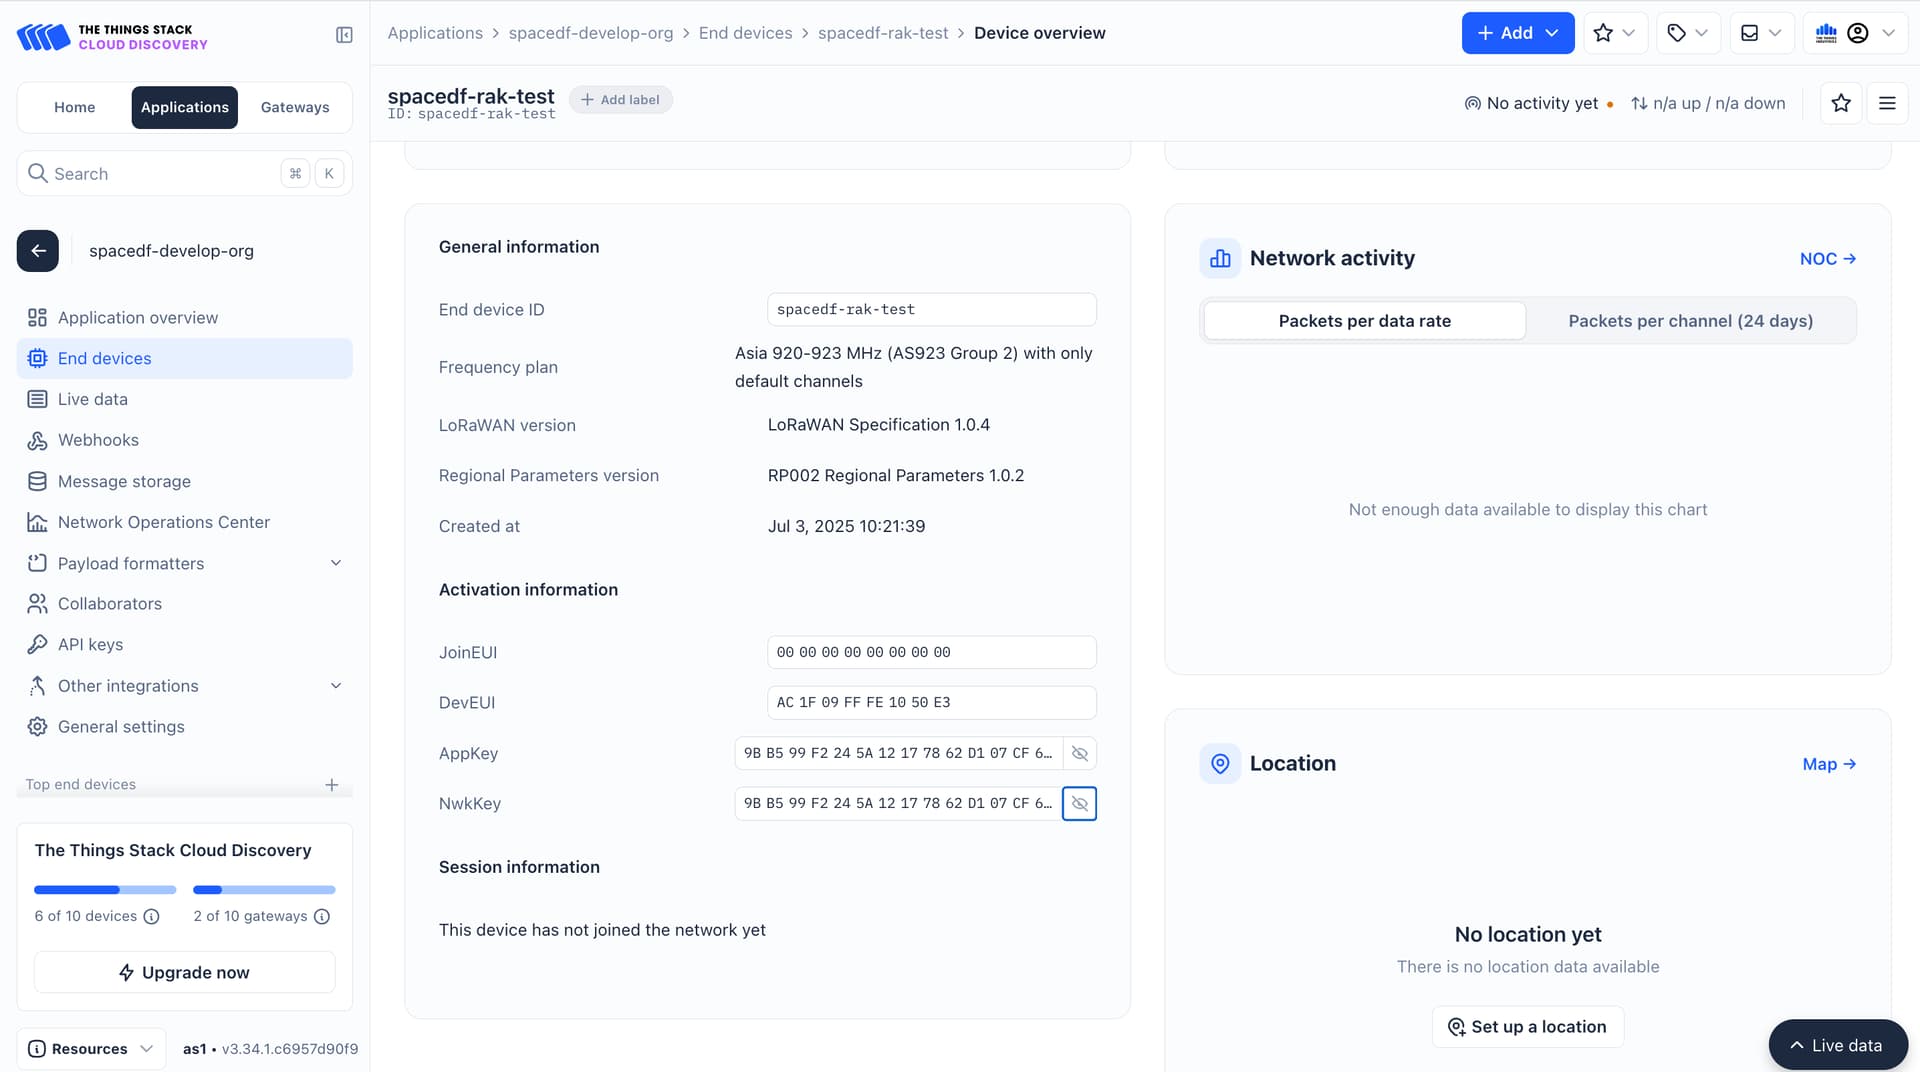Screen dimensions: 1920x1072
Task: Click the back arrow beside spacedf-develop-org
Action: coord(38,251)
